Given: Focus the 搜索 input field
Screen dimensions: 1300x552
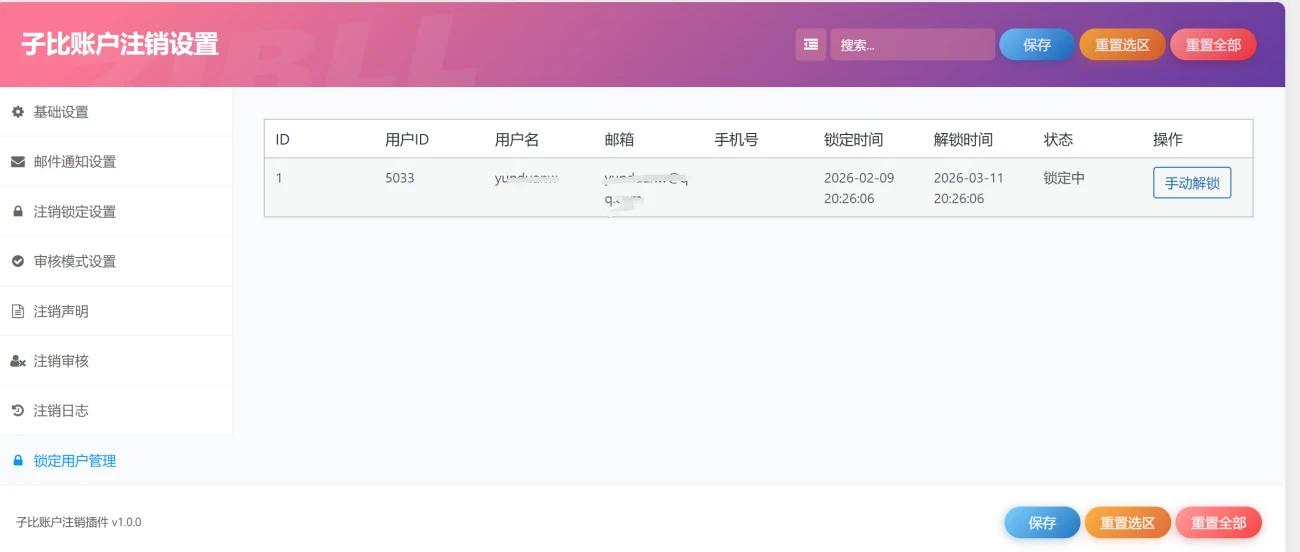Looking at the screenshot, I should tap(912, 45).
